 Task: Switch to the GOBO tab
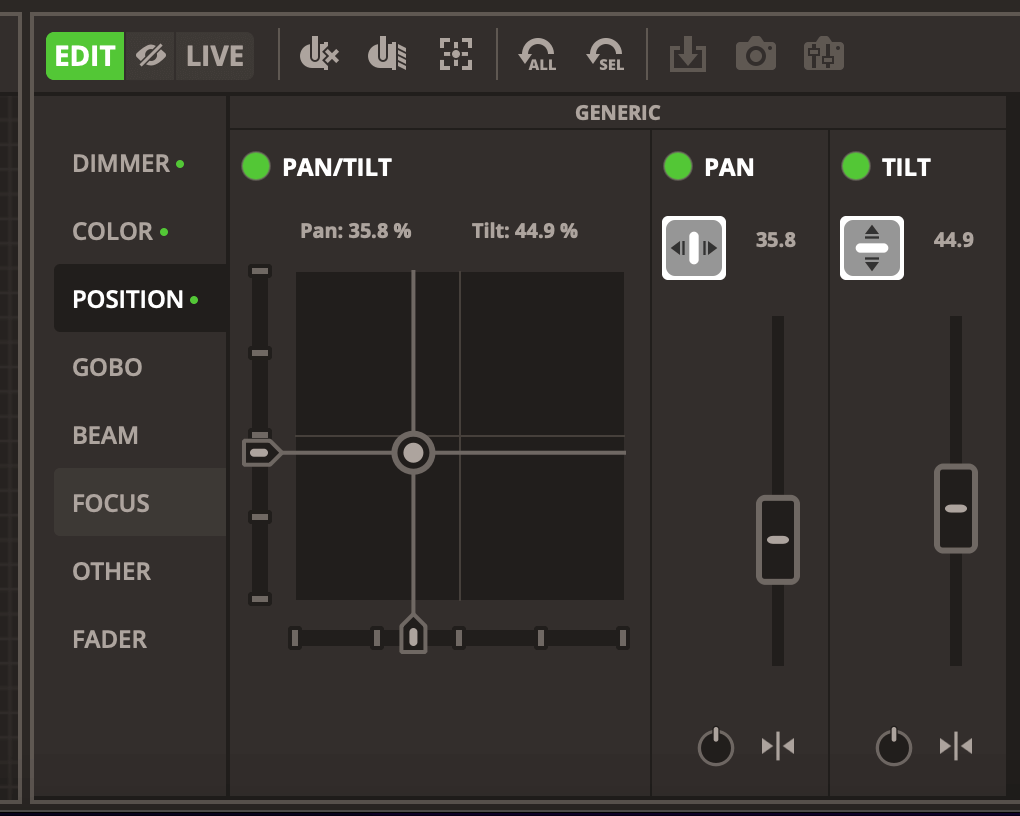click(108, 368)
